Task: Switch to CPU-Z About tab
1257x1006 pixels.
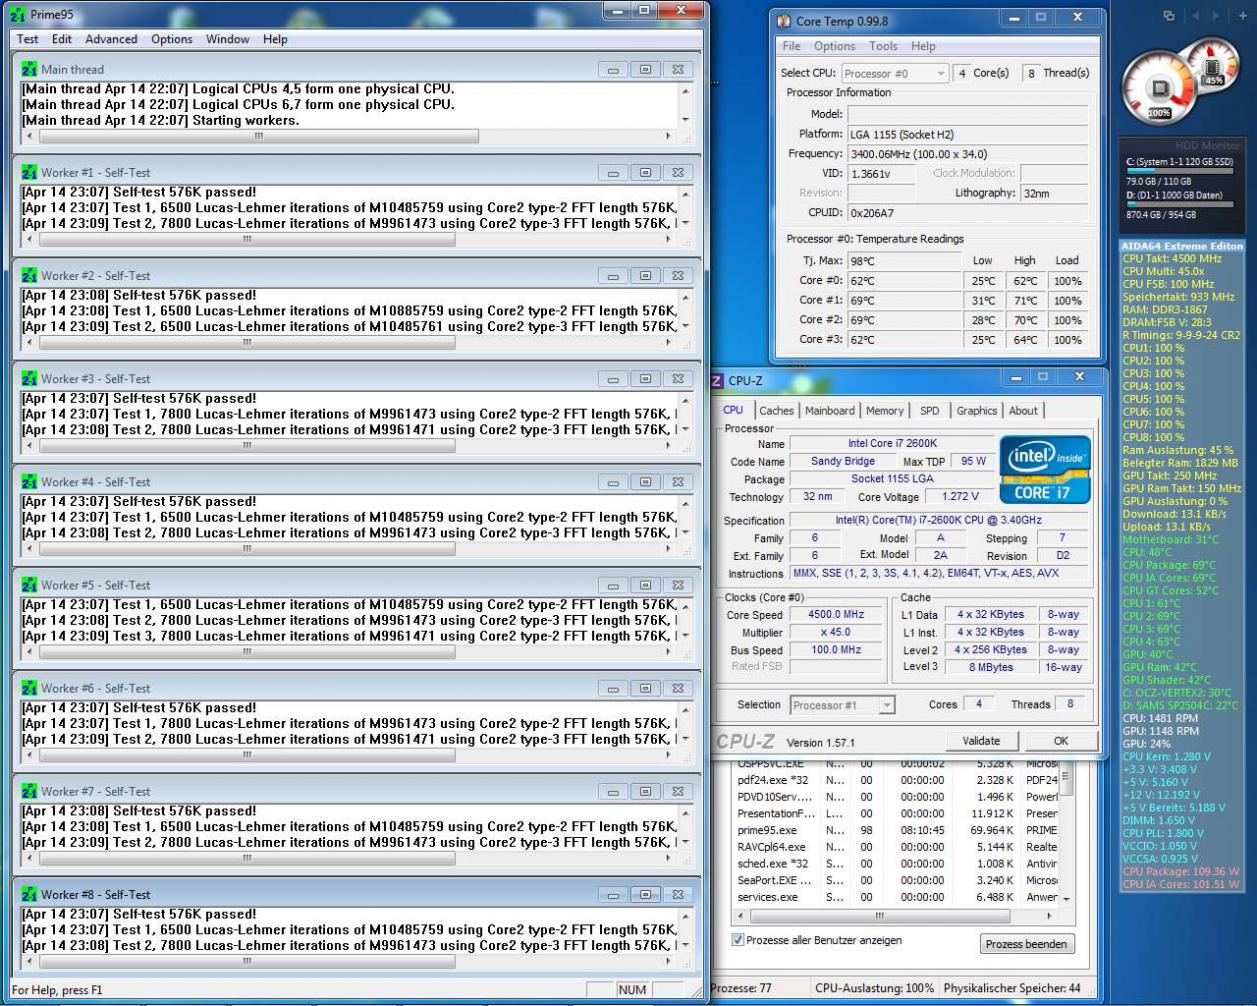Action: pyautogui.click(x=1023, y=411)
